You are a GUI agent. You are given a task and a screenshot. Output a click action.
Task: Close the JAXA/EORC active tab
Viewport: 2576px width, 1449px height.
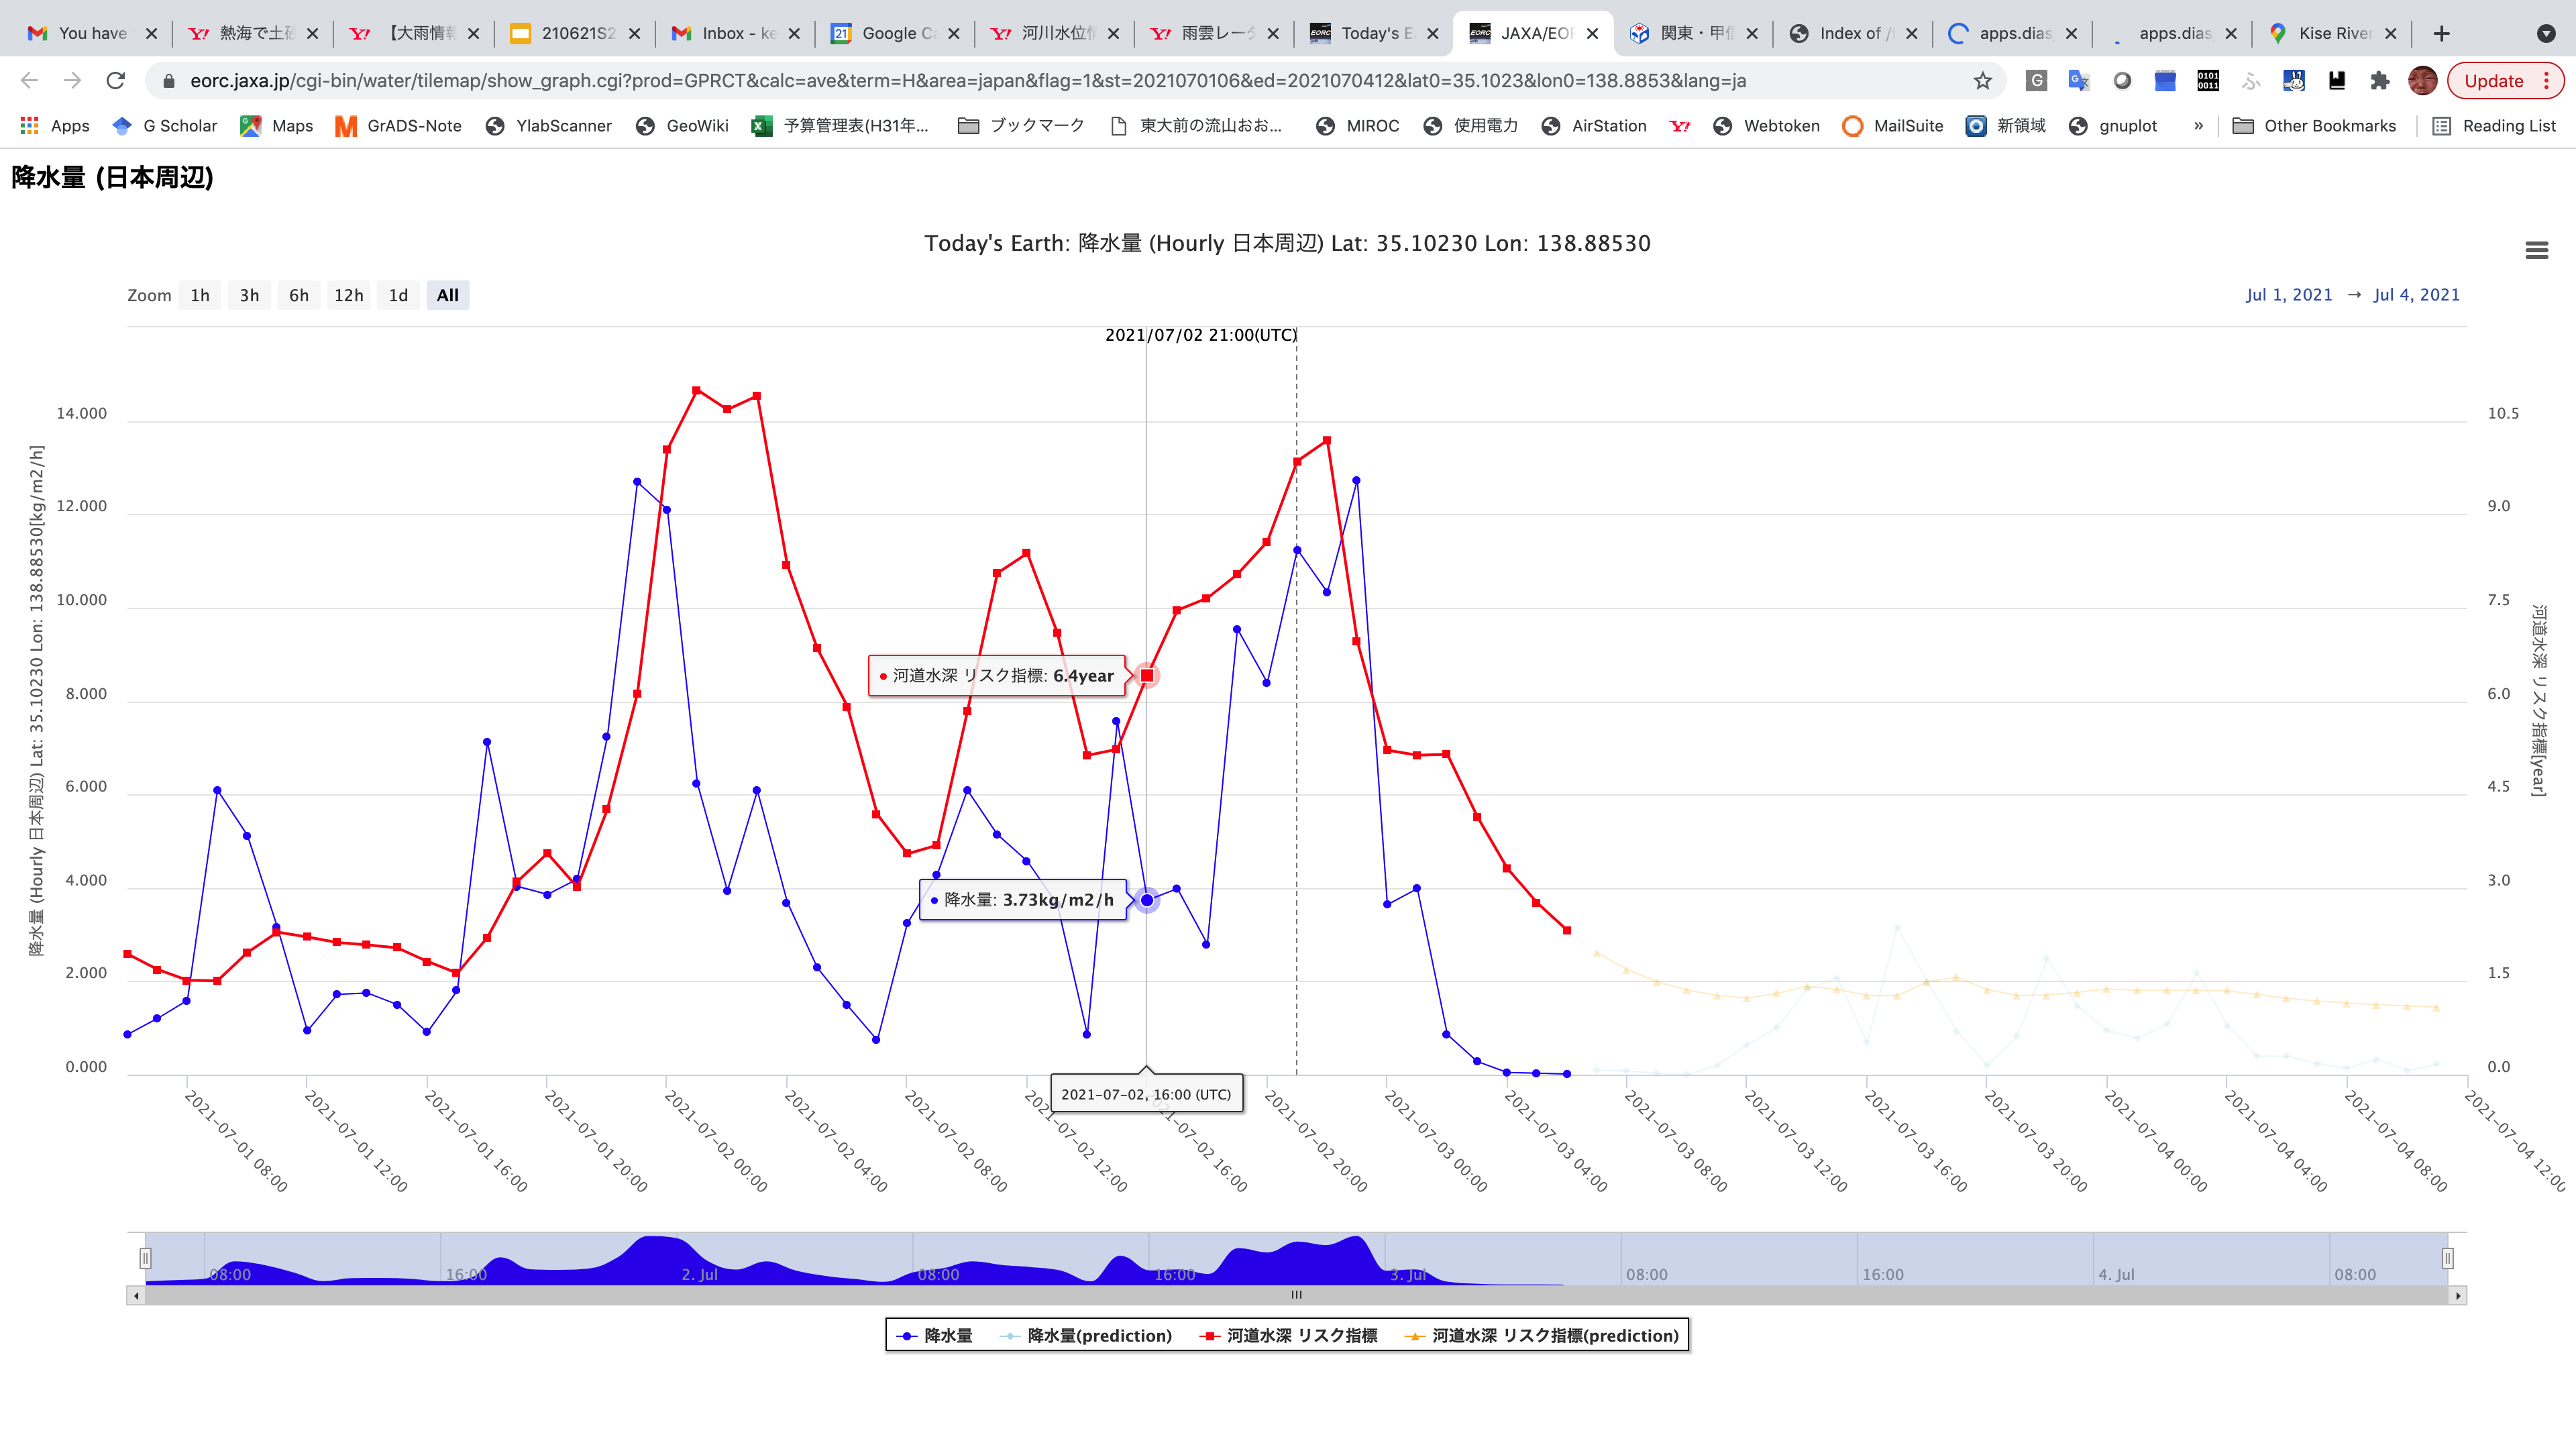tap(1592, 33)
